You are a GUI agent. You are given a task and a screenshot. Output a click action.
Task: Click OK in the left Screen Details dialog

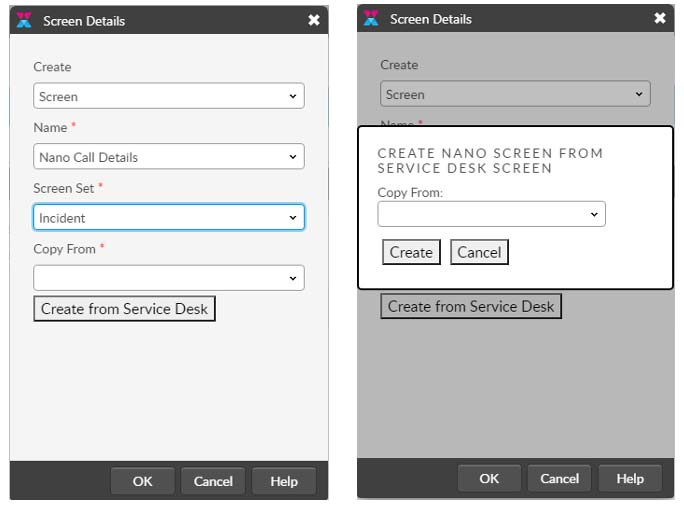[x=142, y=481]
